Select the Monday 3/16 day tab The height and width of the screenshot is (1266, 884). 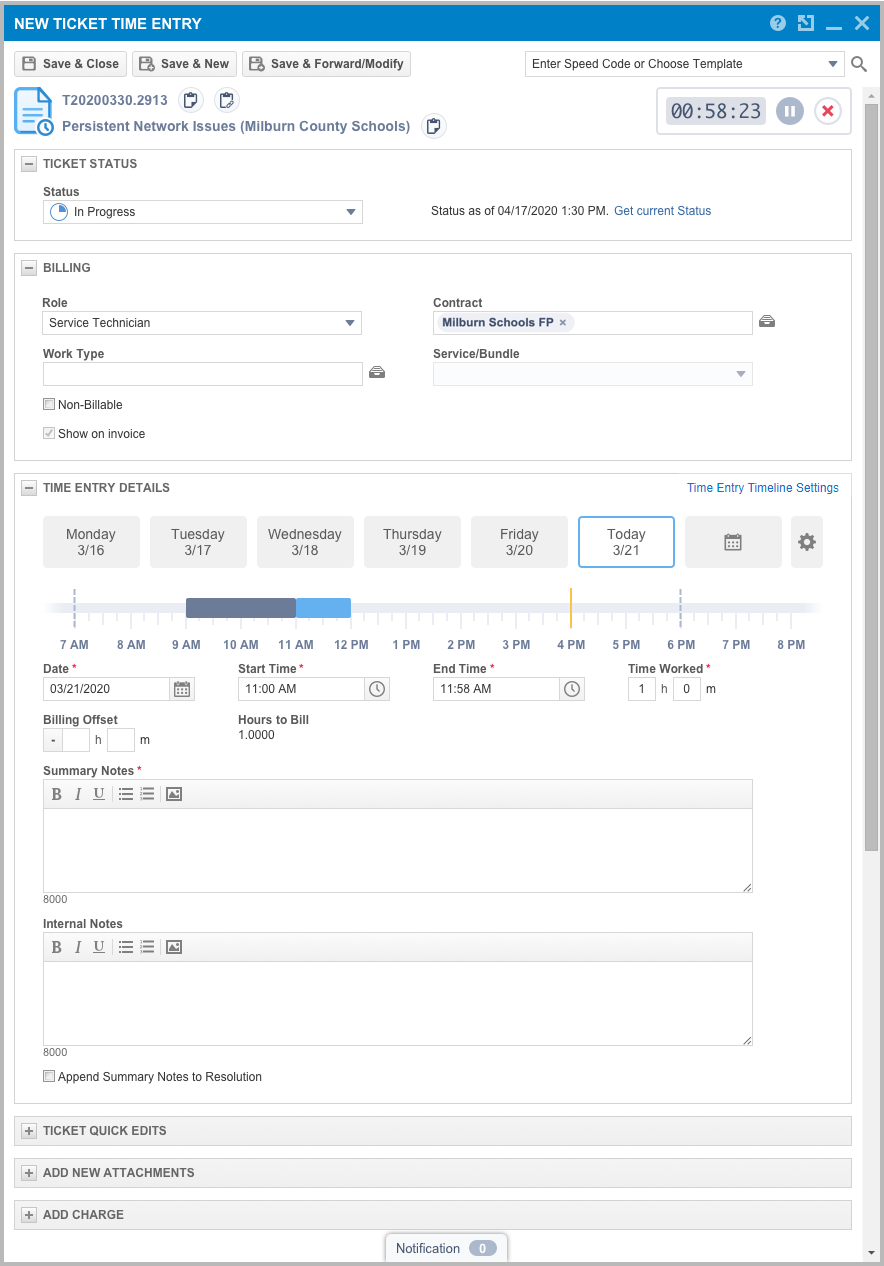coord(91,542)
